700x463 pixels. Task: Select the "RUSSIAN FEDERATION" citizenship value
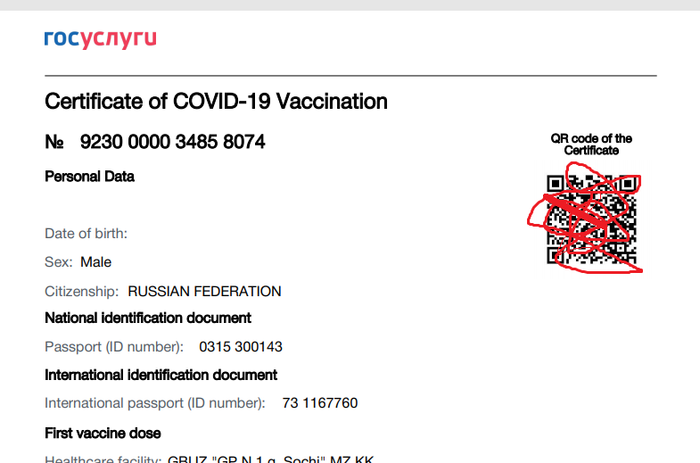(x=204, y=291)
